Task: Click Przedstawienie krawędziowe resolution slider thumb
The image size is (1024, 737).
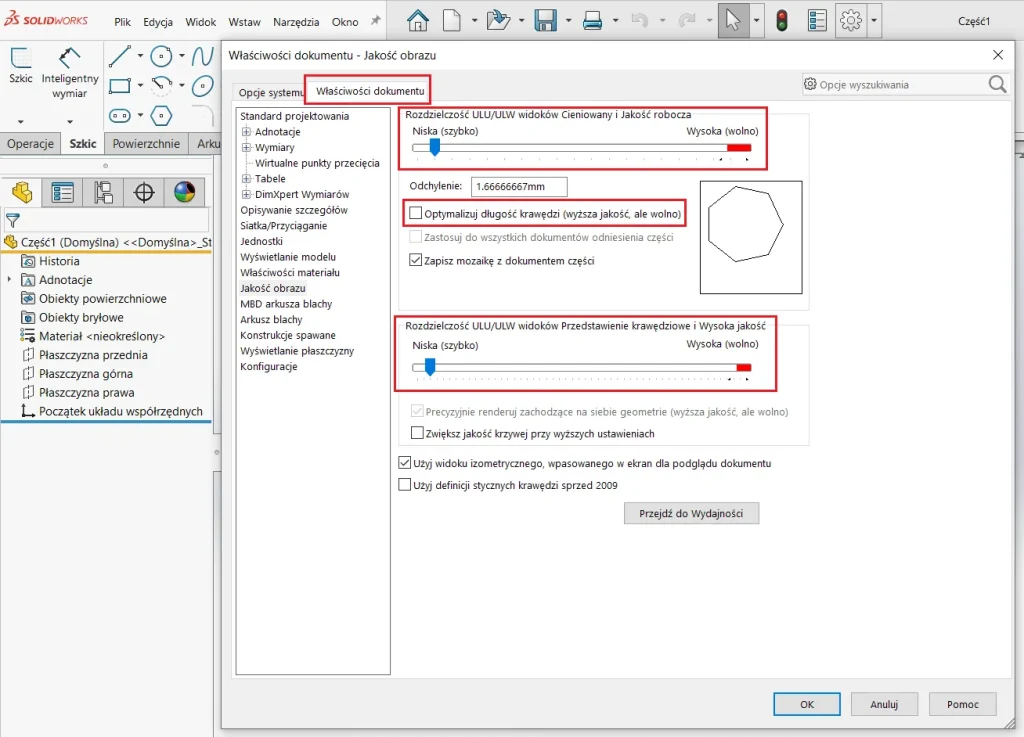Action: [x=430, y=367]
